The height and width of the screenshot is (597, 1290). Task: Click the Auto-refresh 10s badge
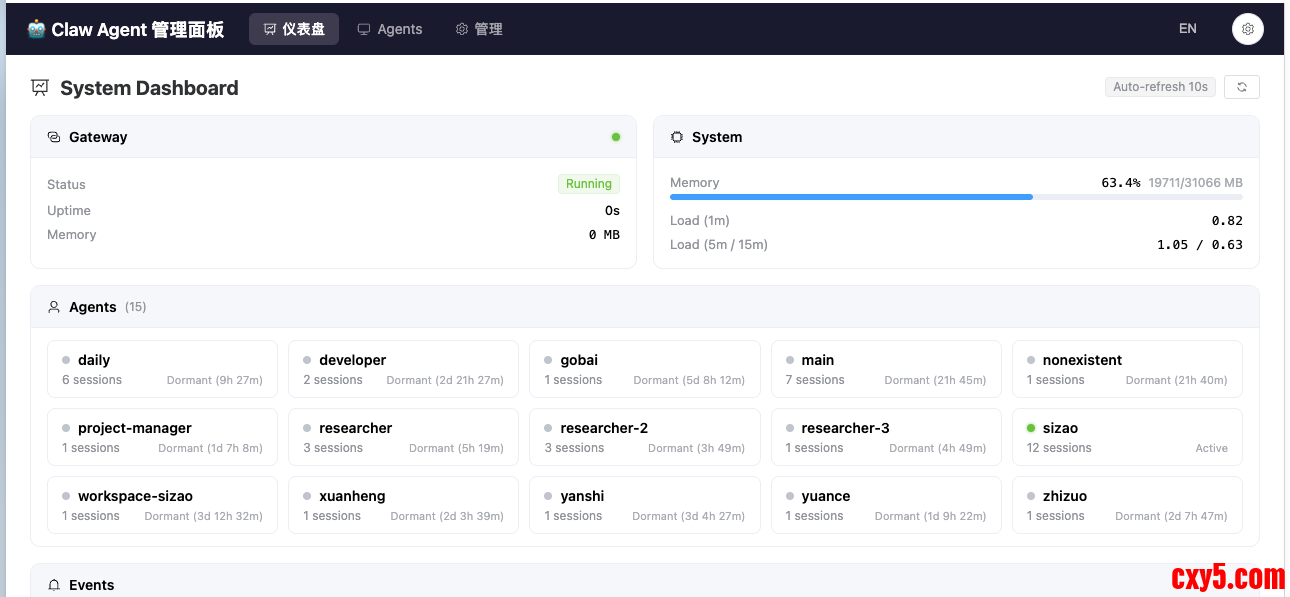point(1160,87)
